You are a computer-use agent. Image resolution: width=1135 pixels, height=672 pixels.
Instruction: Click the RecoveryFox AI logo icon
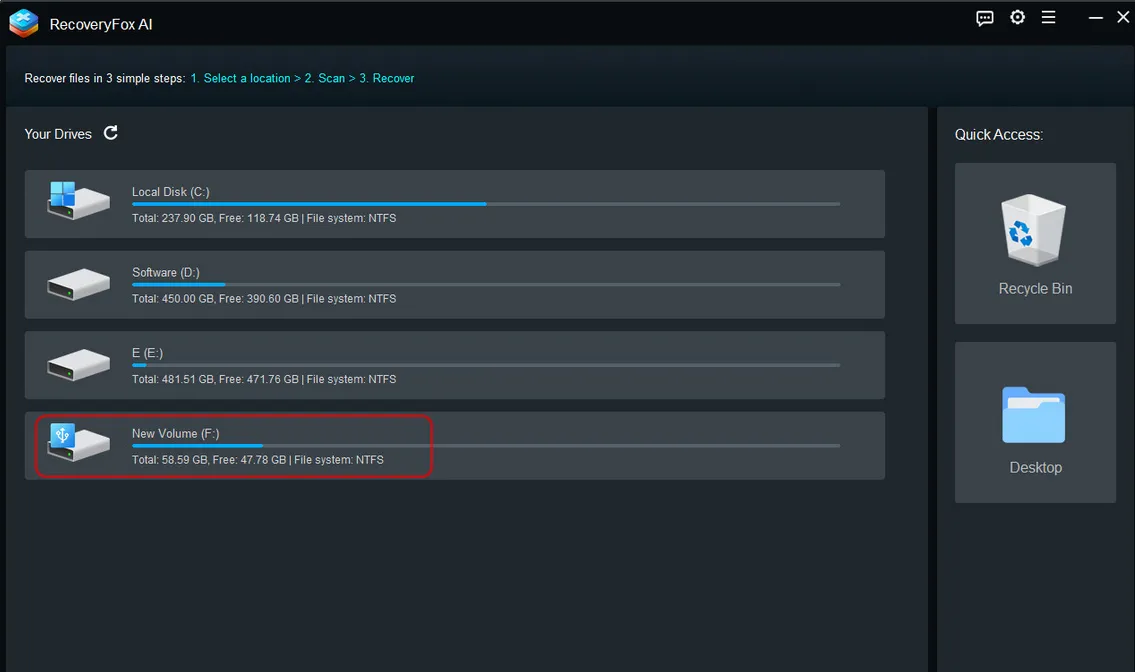23,23
